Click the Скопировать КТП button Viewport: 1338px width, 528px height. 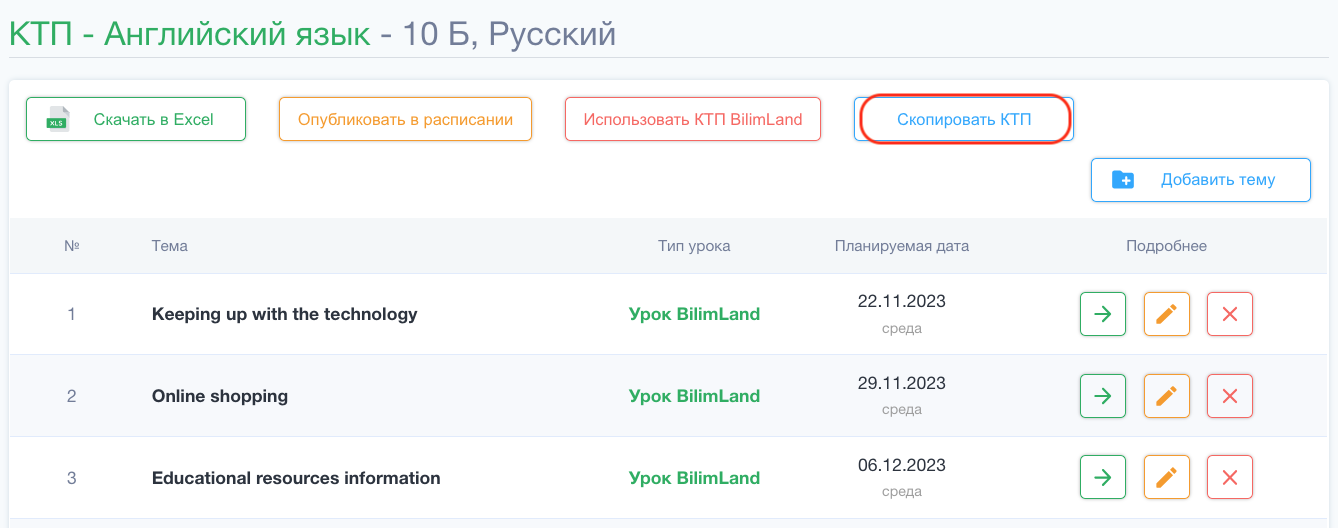tap(964, 119)
